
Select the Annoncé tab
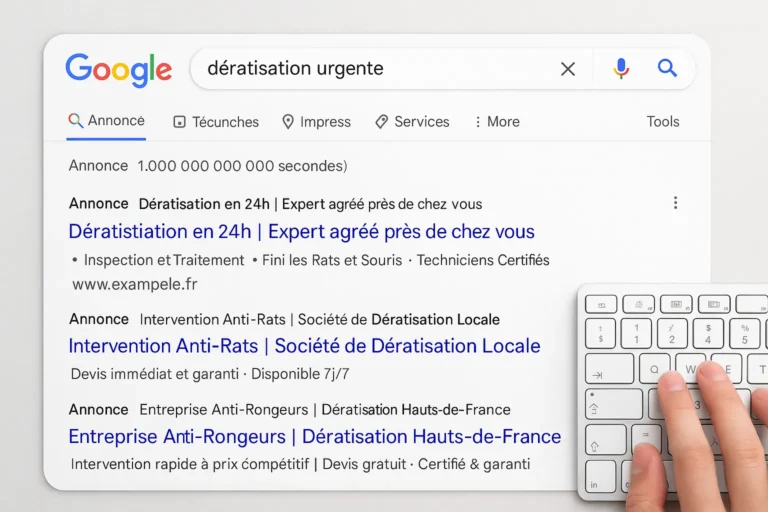click(106, 121)
